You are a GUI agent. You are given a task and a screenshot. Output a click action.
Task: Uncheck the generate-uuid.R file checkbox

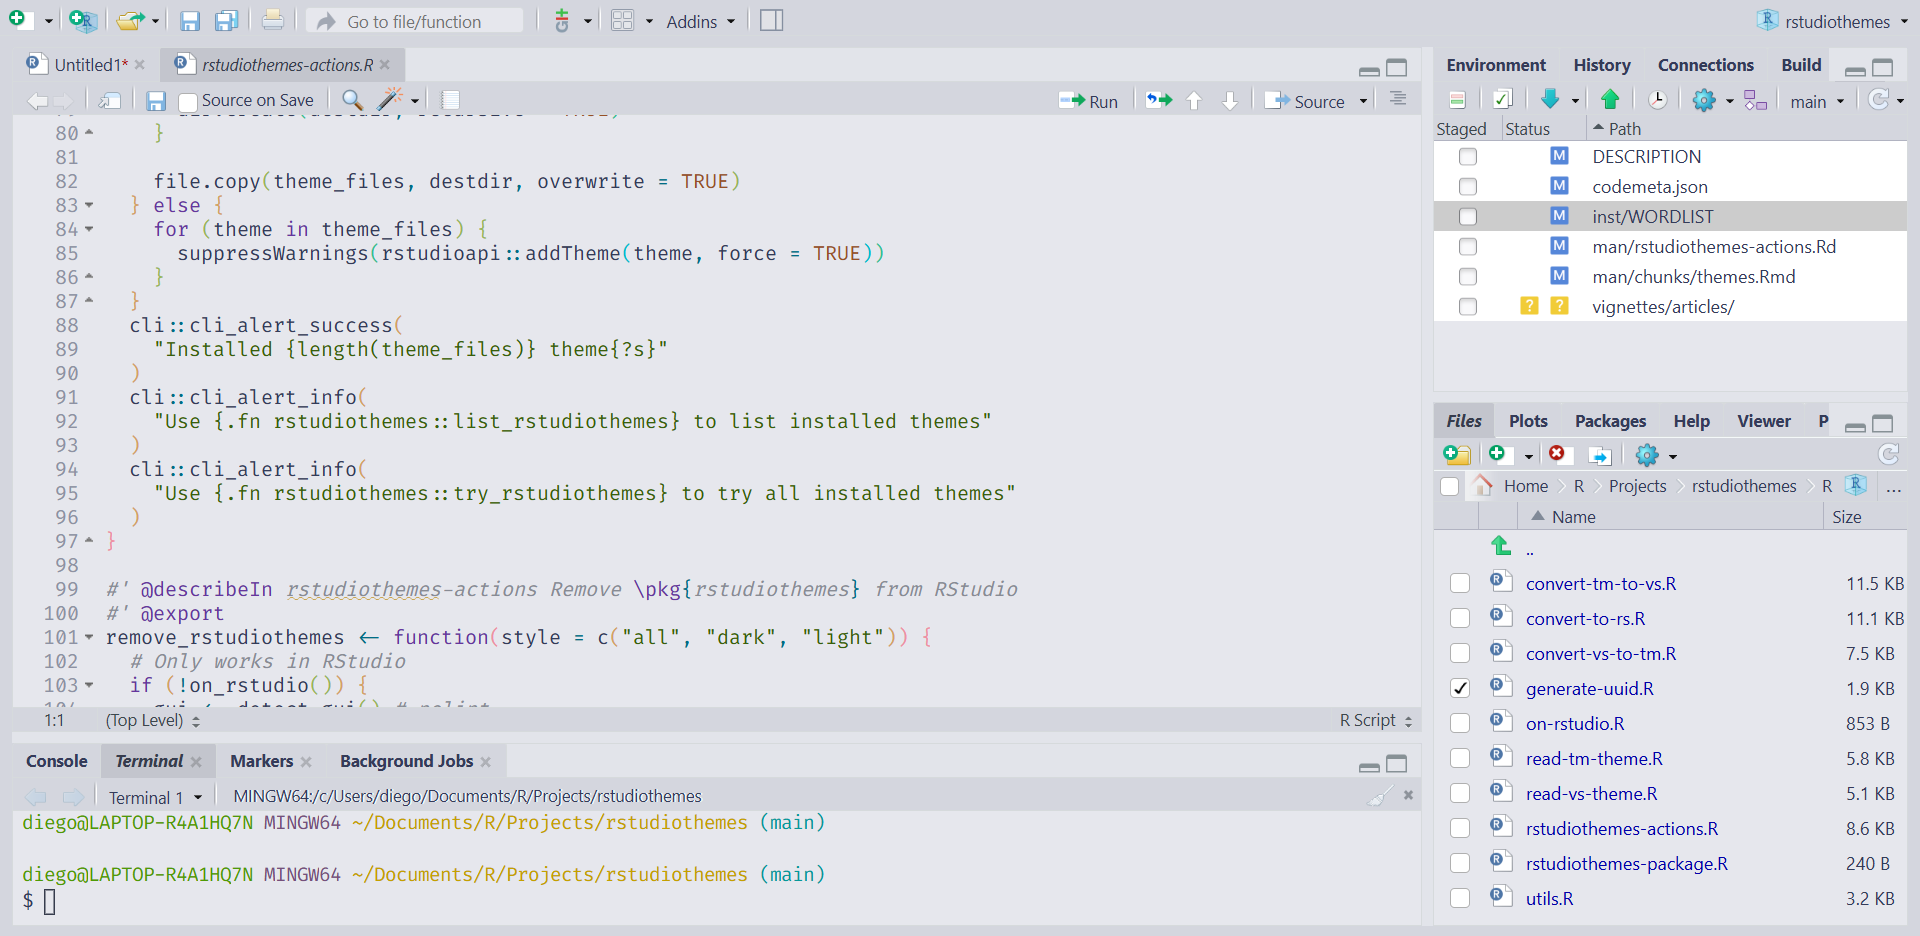tap(1460, 689)
